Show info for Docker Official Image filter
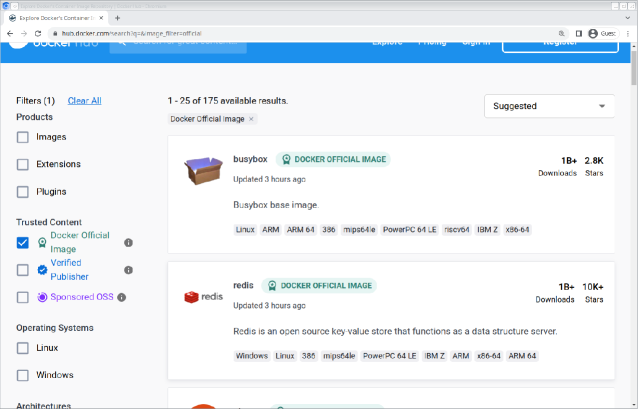638x409 pixels. [128, 243]
